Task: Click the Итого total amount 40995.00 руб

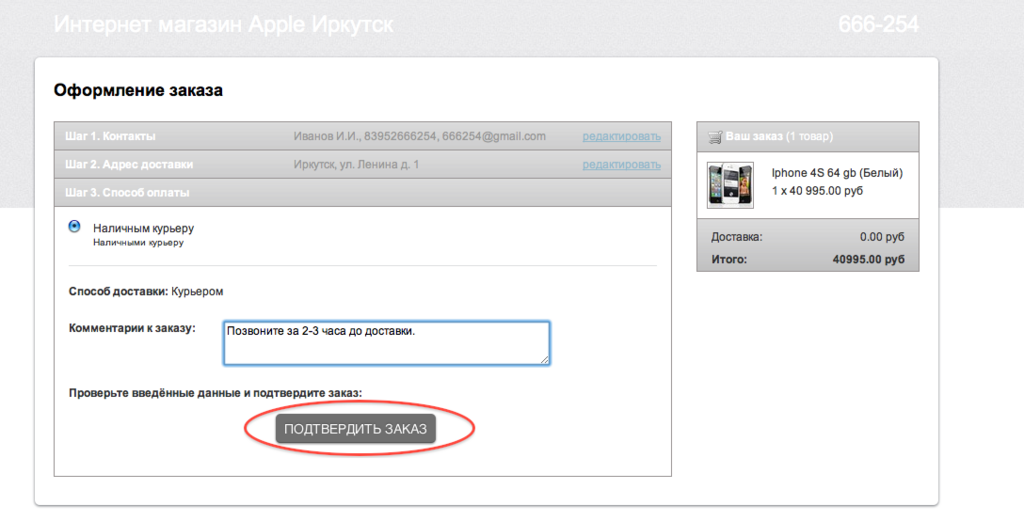Action: pyautogui.click(x=869, y=259)
